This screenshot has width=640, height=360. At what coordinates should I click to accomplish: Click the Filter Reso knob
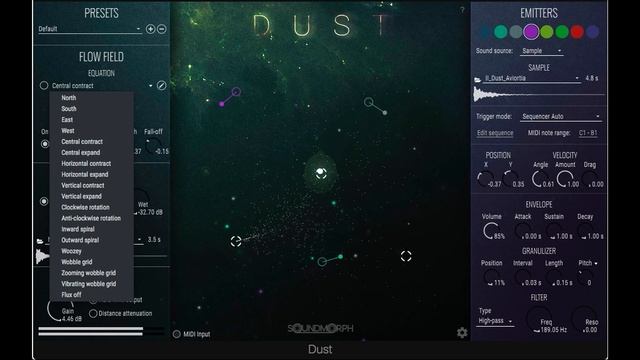pyautogui.click(x=584, y=319)
